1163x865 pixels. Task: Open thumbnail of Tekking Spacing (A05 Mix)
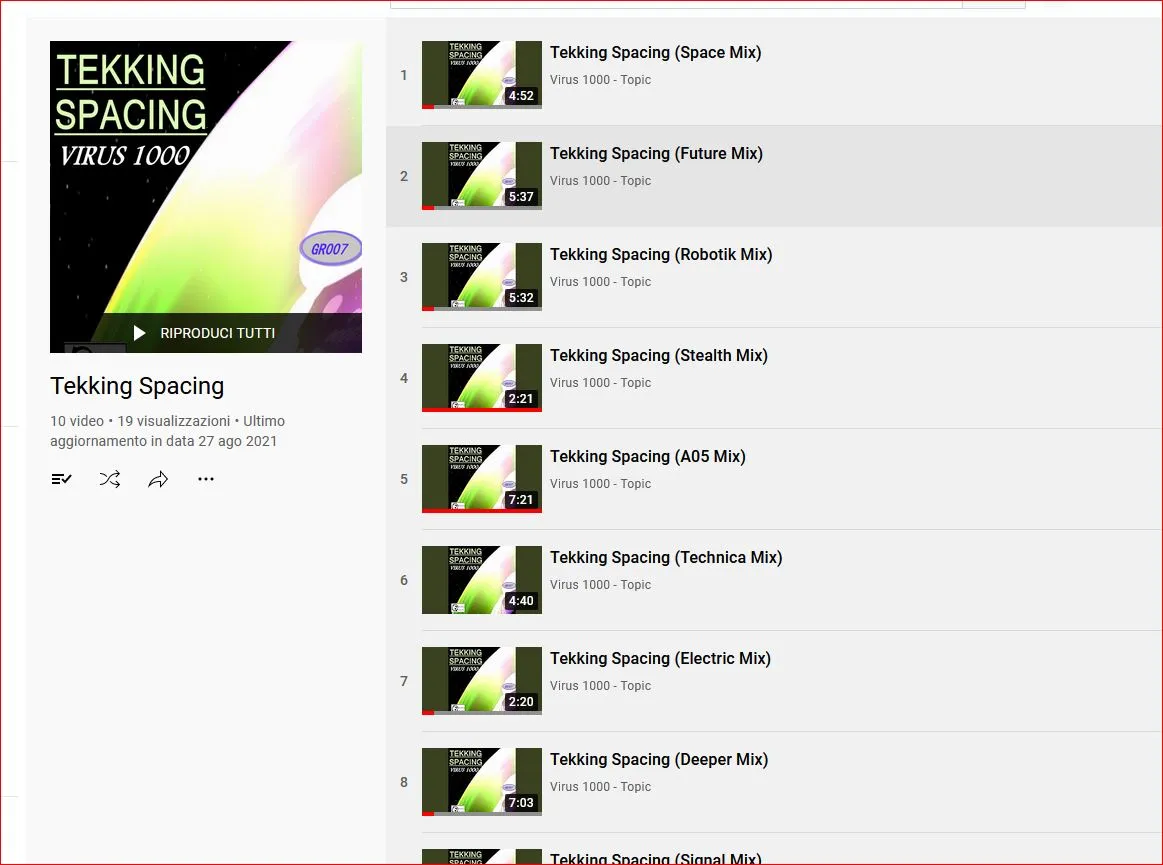point(481,478)
